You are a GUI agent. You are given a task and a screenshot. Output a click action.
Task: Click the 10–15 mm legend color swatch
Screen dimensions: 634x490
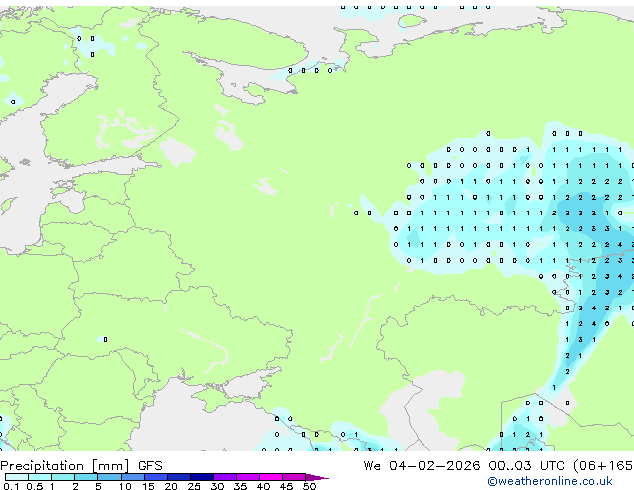point(133,477)
